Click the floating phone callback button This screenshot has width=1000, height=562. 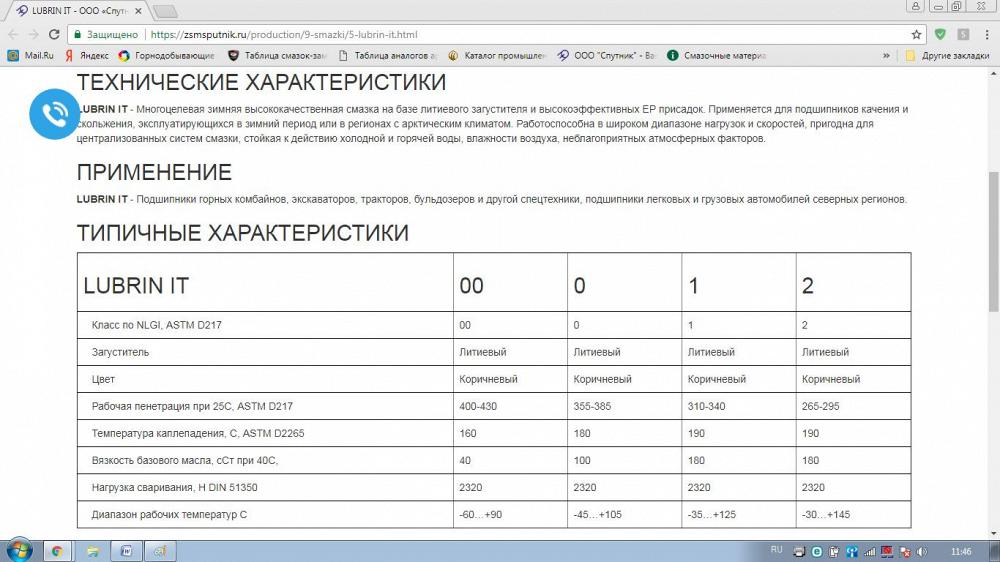click(x=53, y=114)
